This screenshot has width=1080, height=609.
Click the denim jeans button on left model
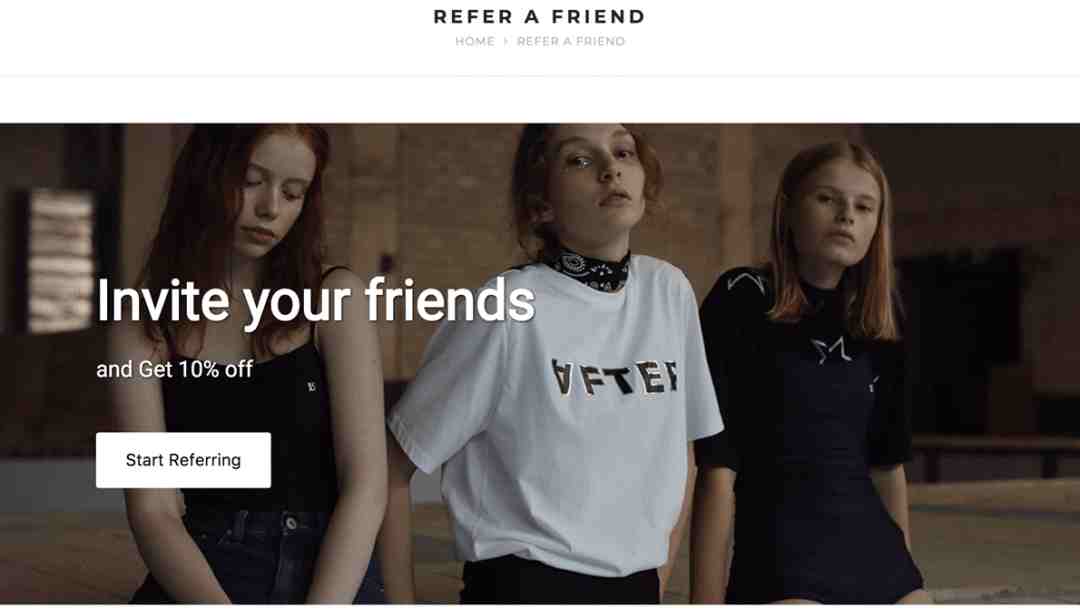point(292,524)
